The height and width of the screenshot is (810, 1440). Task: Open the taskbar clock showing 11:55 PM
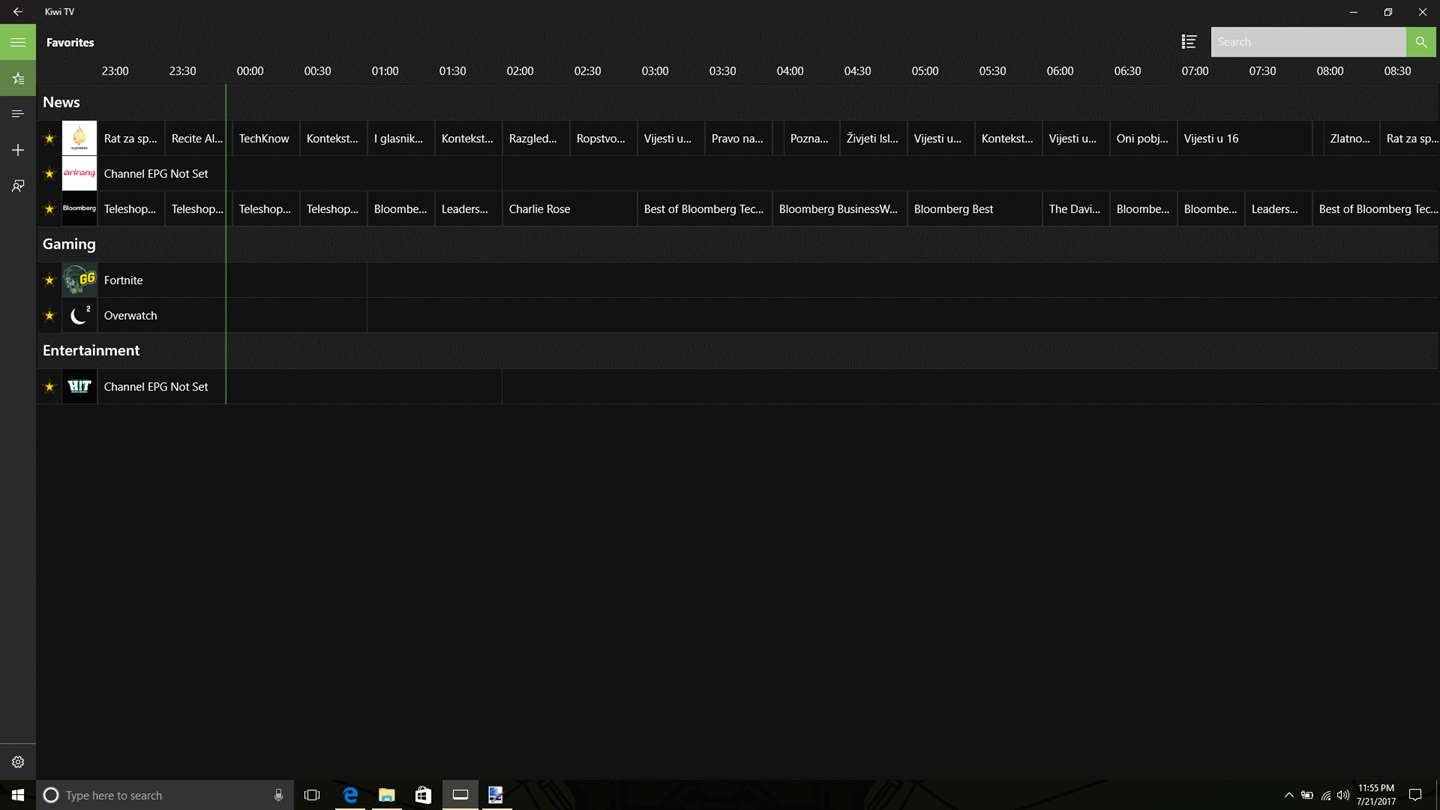tap(1375, 795)
